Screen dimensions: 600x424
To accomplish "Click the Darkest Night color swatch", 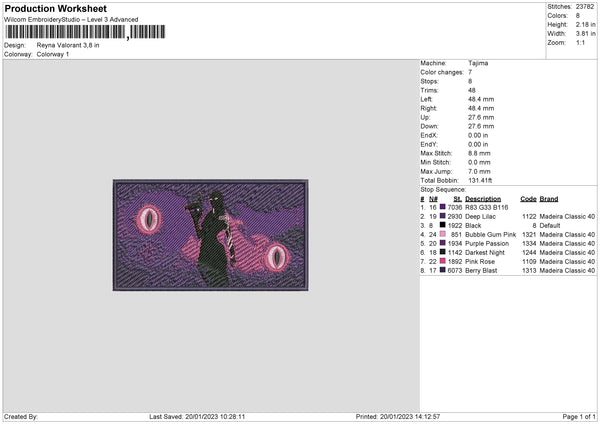I will coord(442,252).
